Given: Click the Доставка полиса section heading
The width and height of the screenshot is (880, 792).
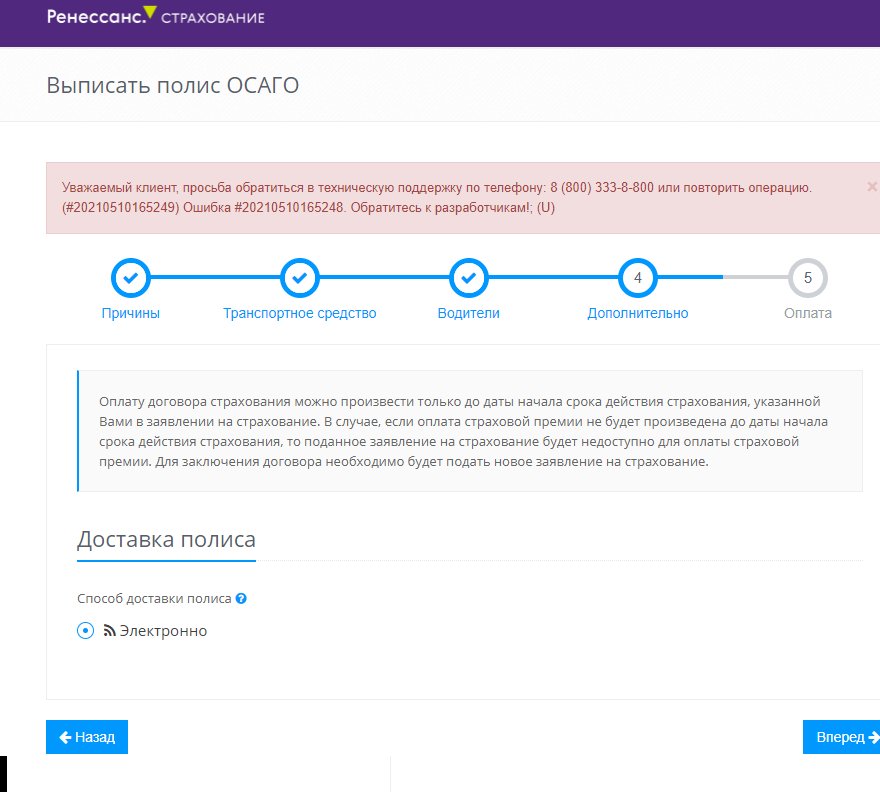Looking at the screenshot, I should [x=166, y=539].
